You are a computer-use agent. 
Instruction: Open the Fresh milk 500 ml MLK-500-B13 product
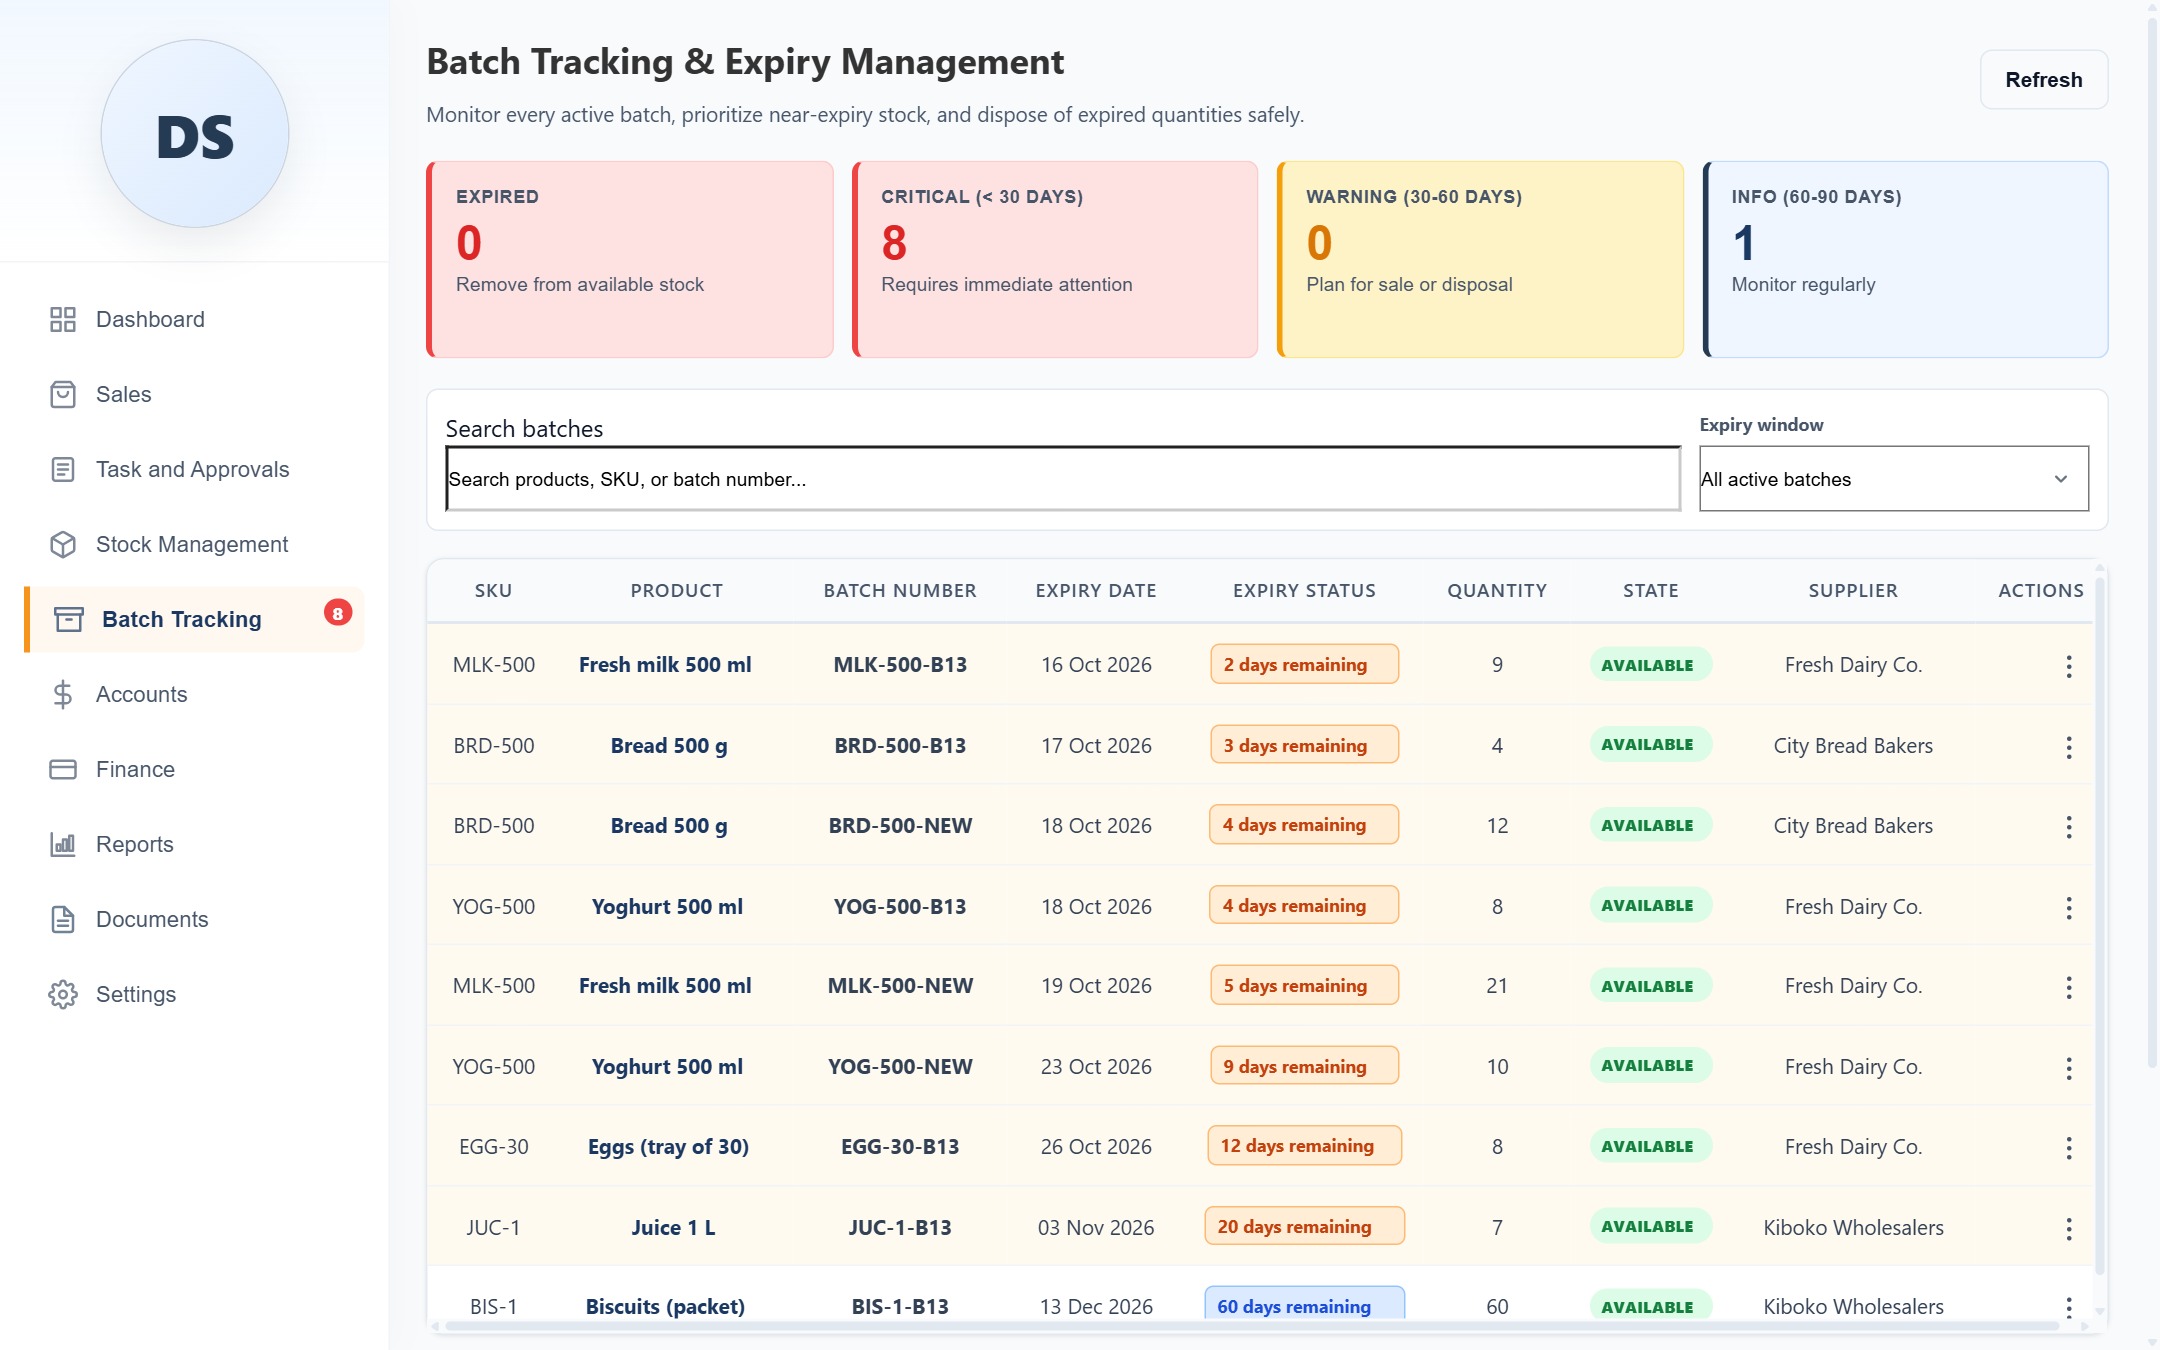[x=665, y=665]
